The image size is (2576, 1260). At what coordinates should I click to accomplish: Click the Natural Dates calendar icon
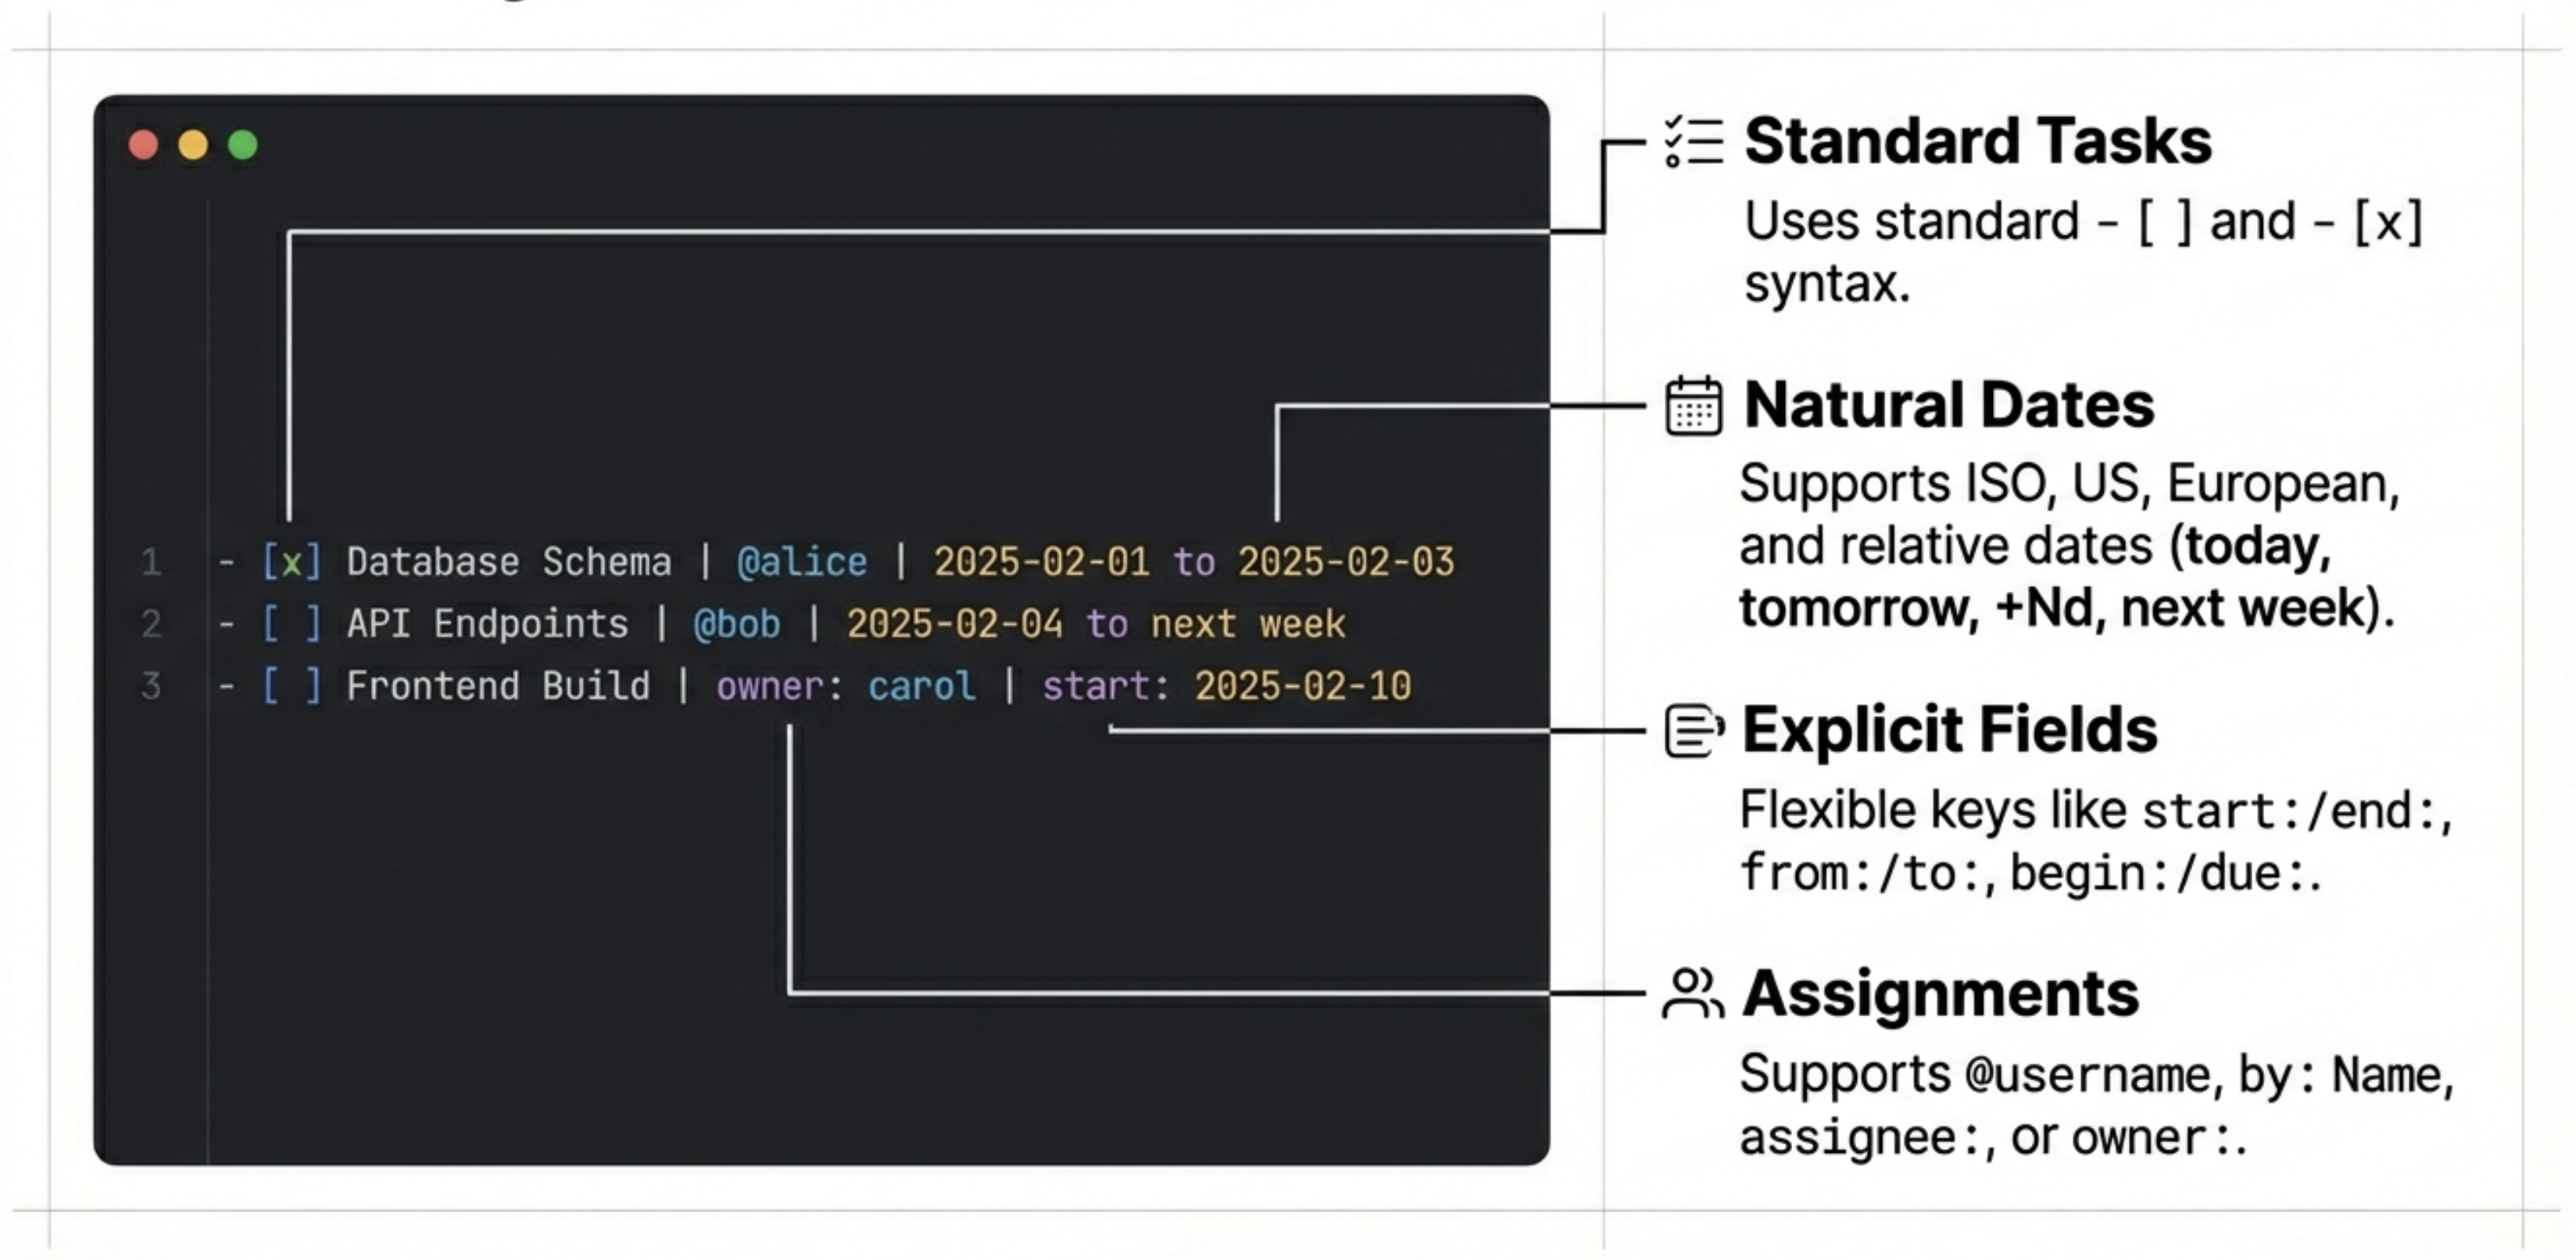tap(1694, 407)
